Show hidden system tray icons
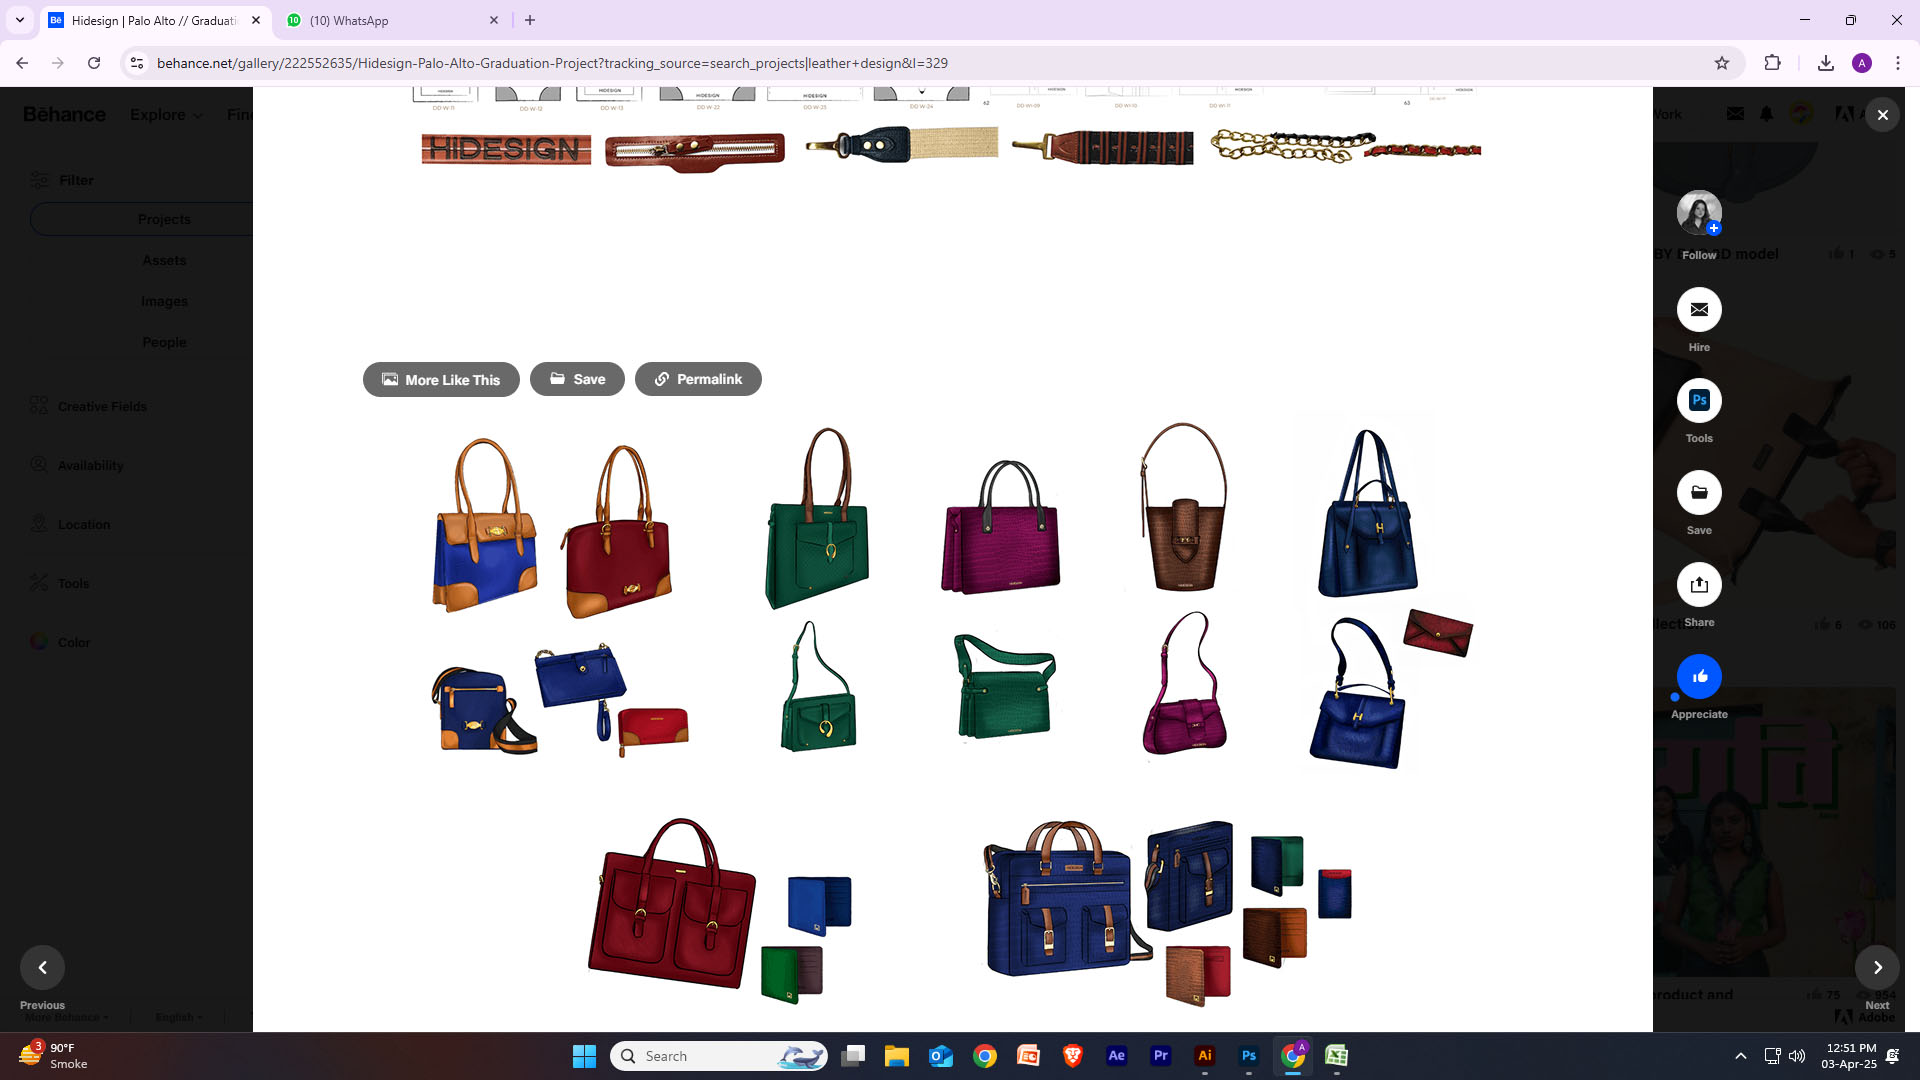This screenshot has height=1080, width=1920. pyautogui.click(x=1740, y=1056)
